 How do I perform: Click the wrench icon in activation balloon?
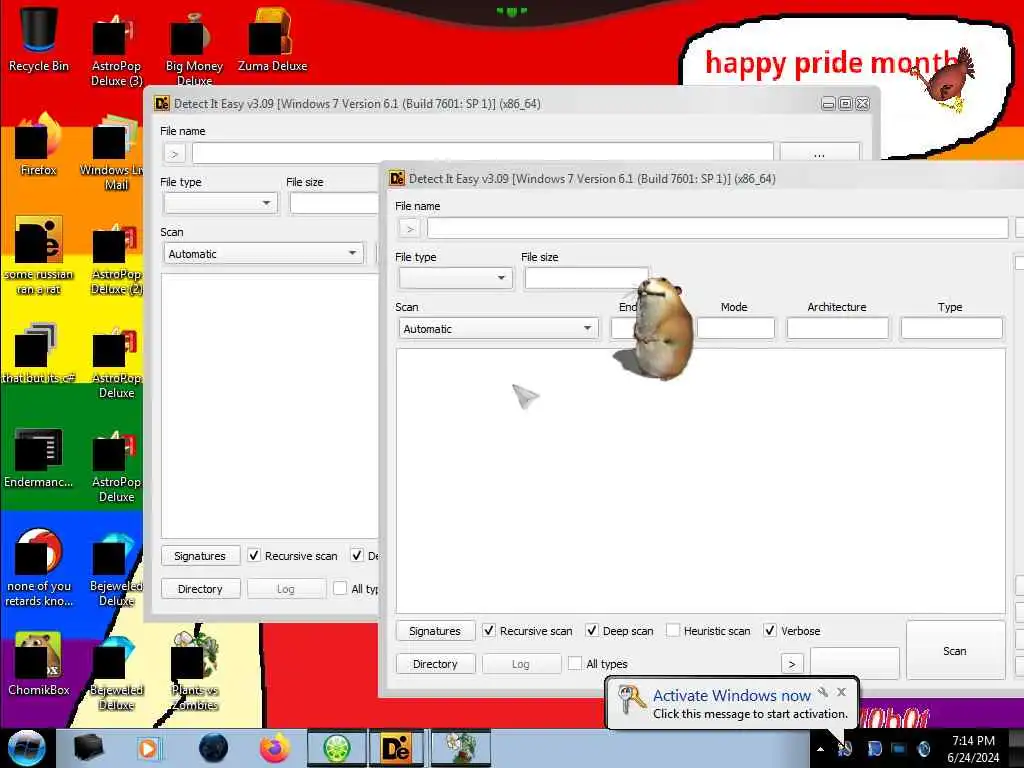coord(823,692)
